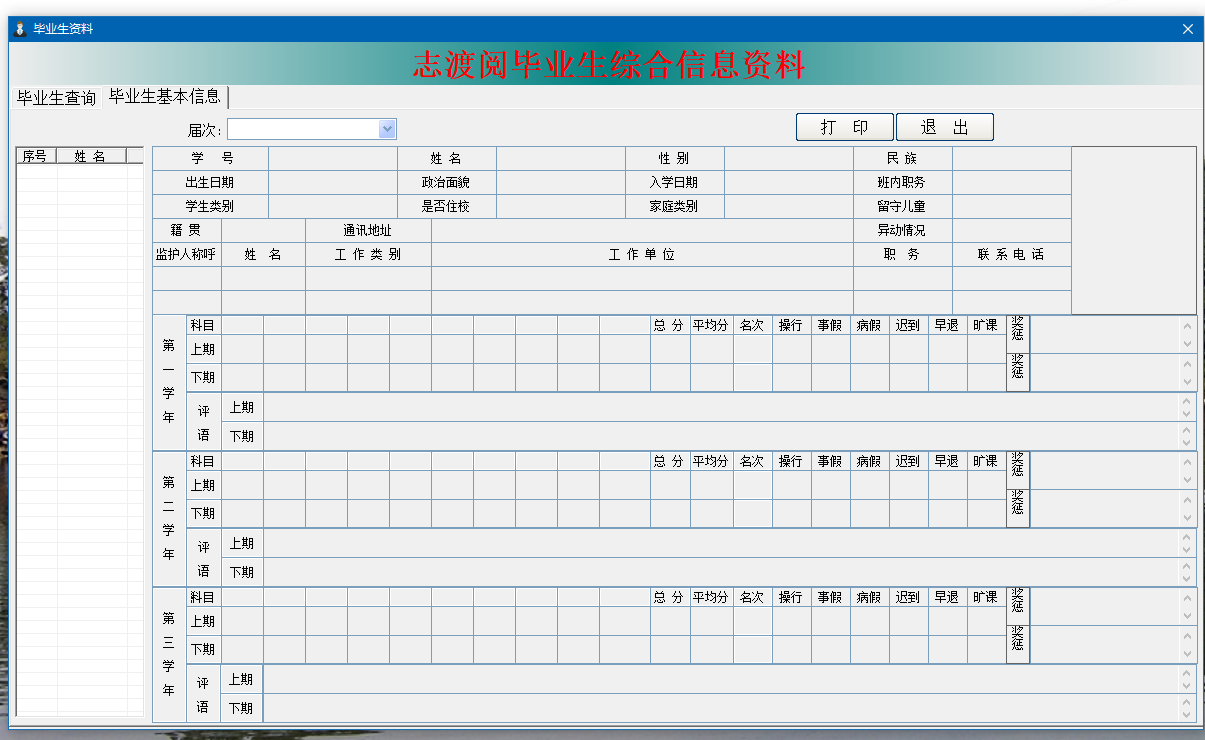Click the 姓名 column header in student list
1205x740 pixels.
coord(90,156)
